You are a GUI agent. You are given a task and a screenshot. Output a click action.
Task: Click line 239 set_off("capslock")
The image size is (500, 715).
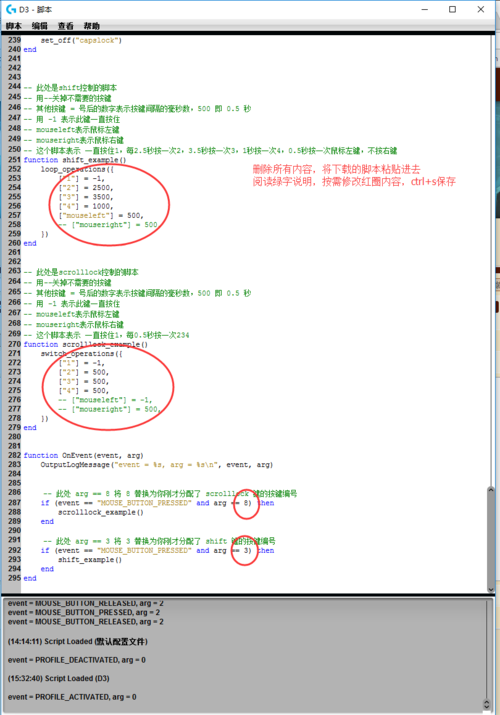[81, 40]
